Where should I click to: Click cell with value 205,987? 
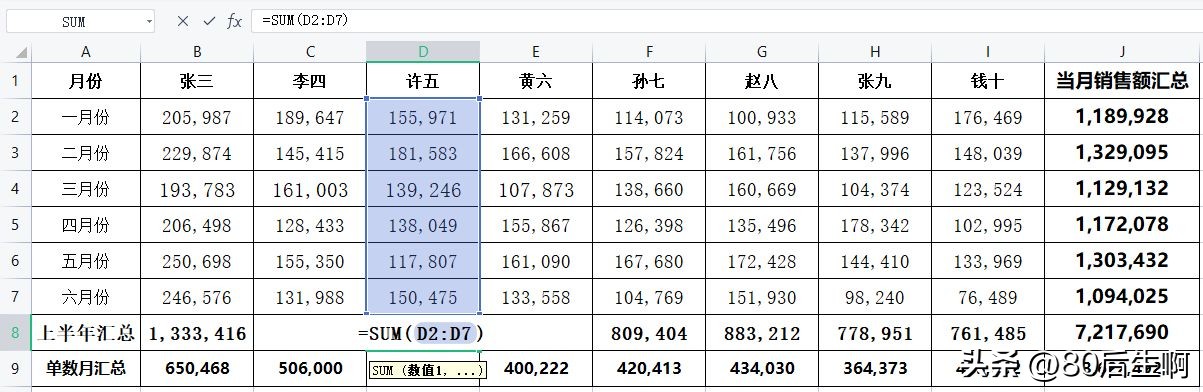click(197, 117)
